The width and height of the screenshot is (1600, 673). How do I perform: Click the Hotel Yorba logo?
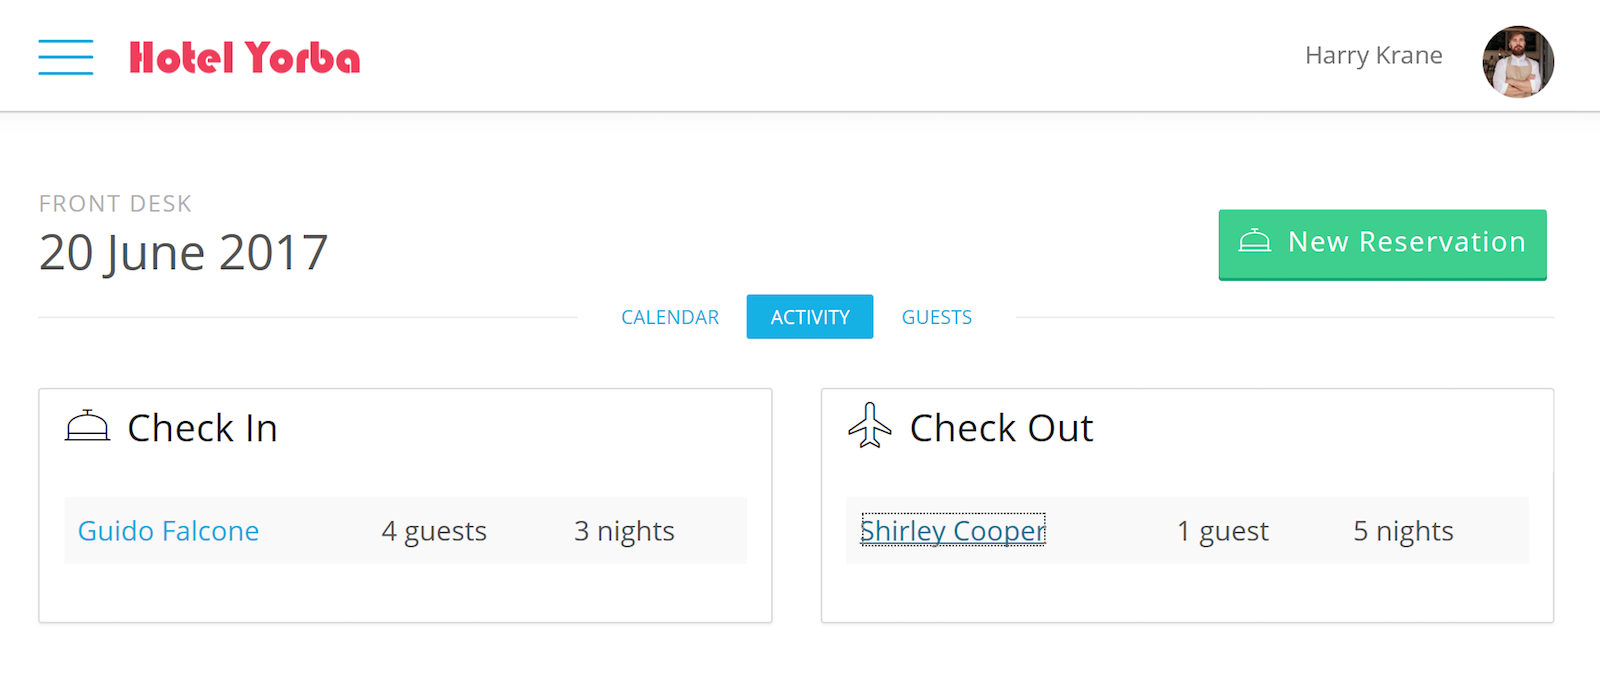click(245, 58)
